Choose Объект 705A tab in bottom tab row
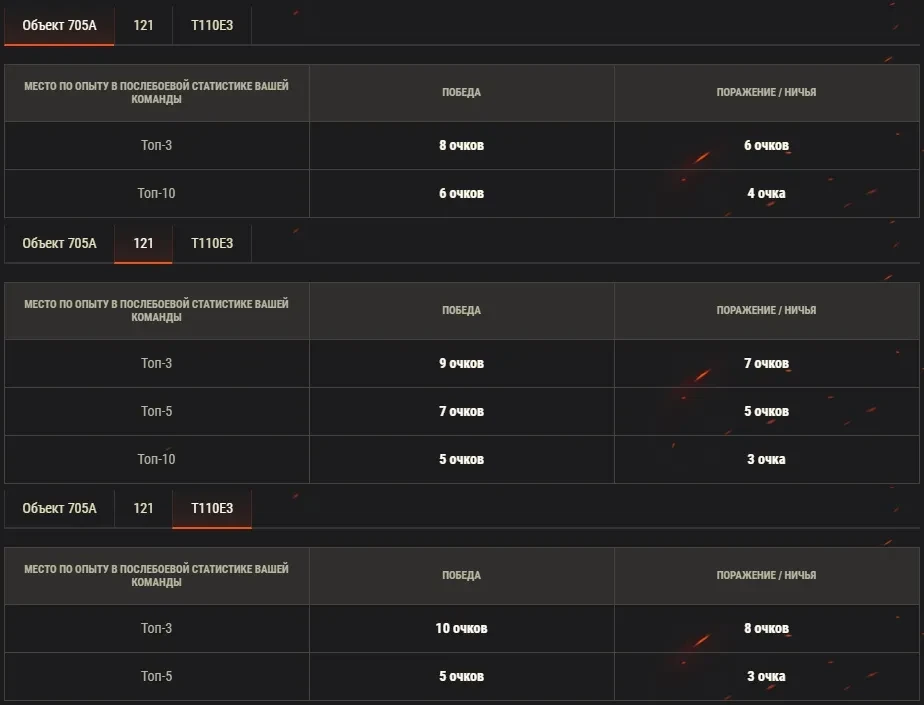Viewport: 924px width, 705px height. pos(59,508)
